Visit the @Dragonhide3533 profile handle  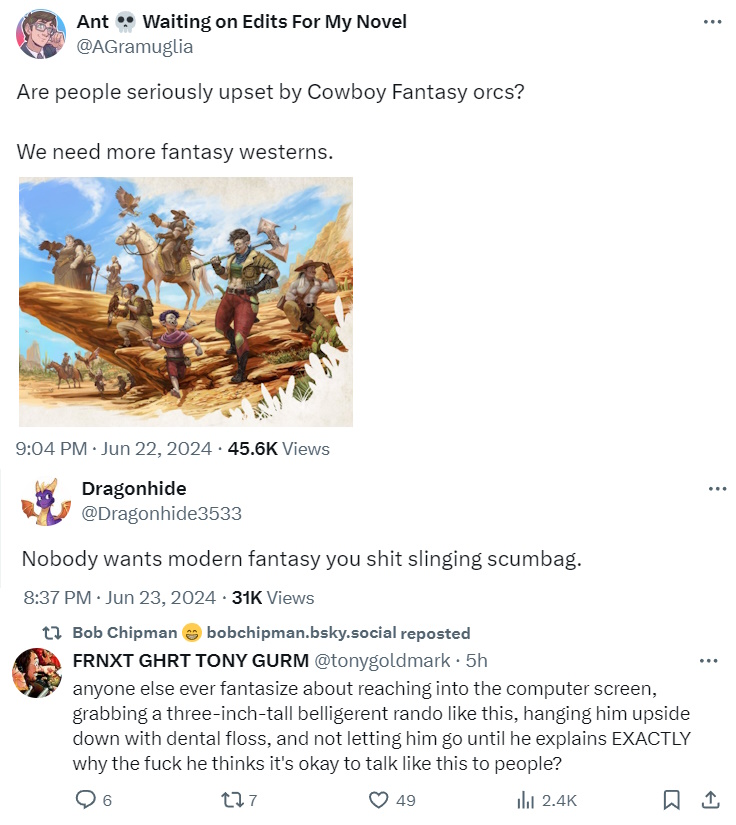161,514
